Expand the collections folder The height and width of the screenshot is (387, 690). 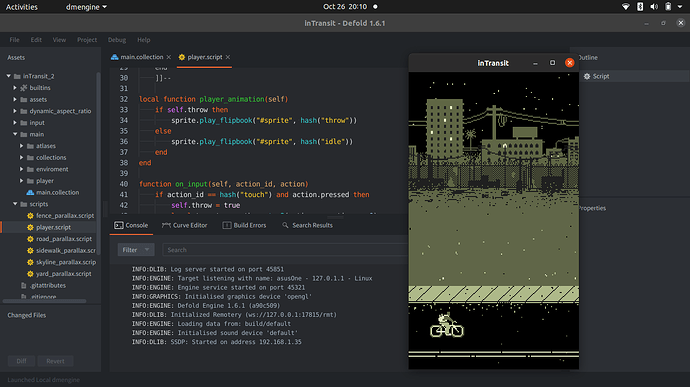tap(22, 157)
